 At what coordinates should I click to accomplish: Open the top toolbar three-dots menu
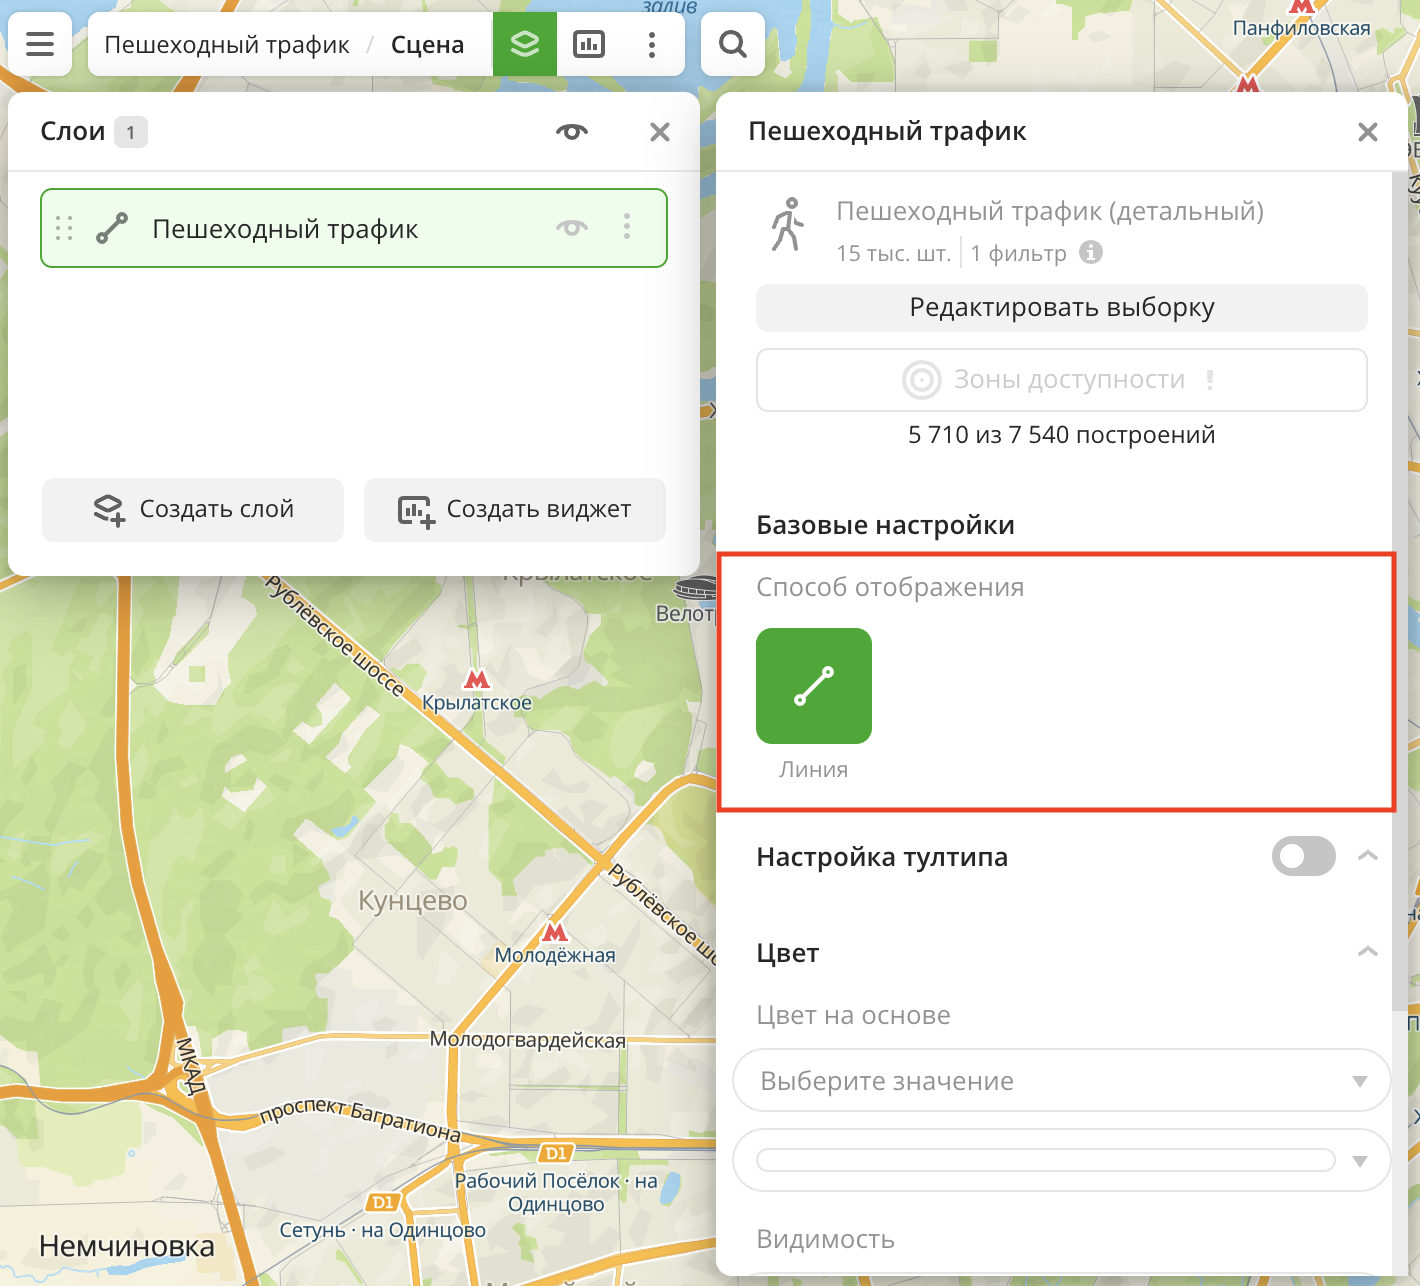coord(651,44)
